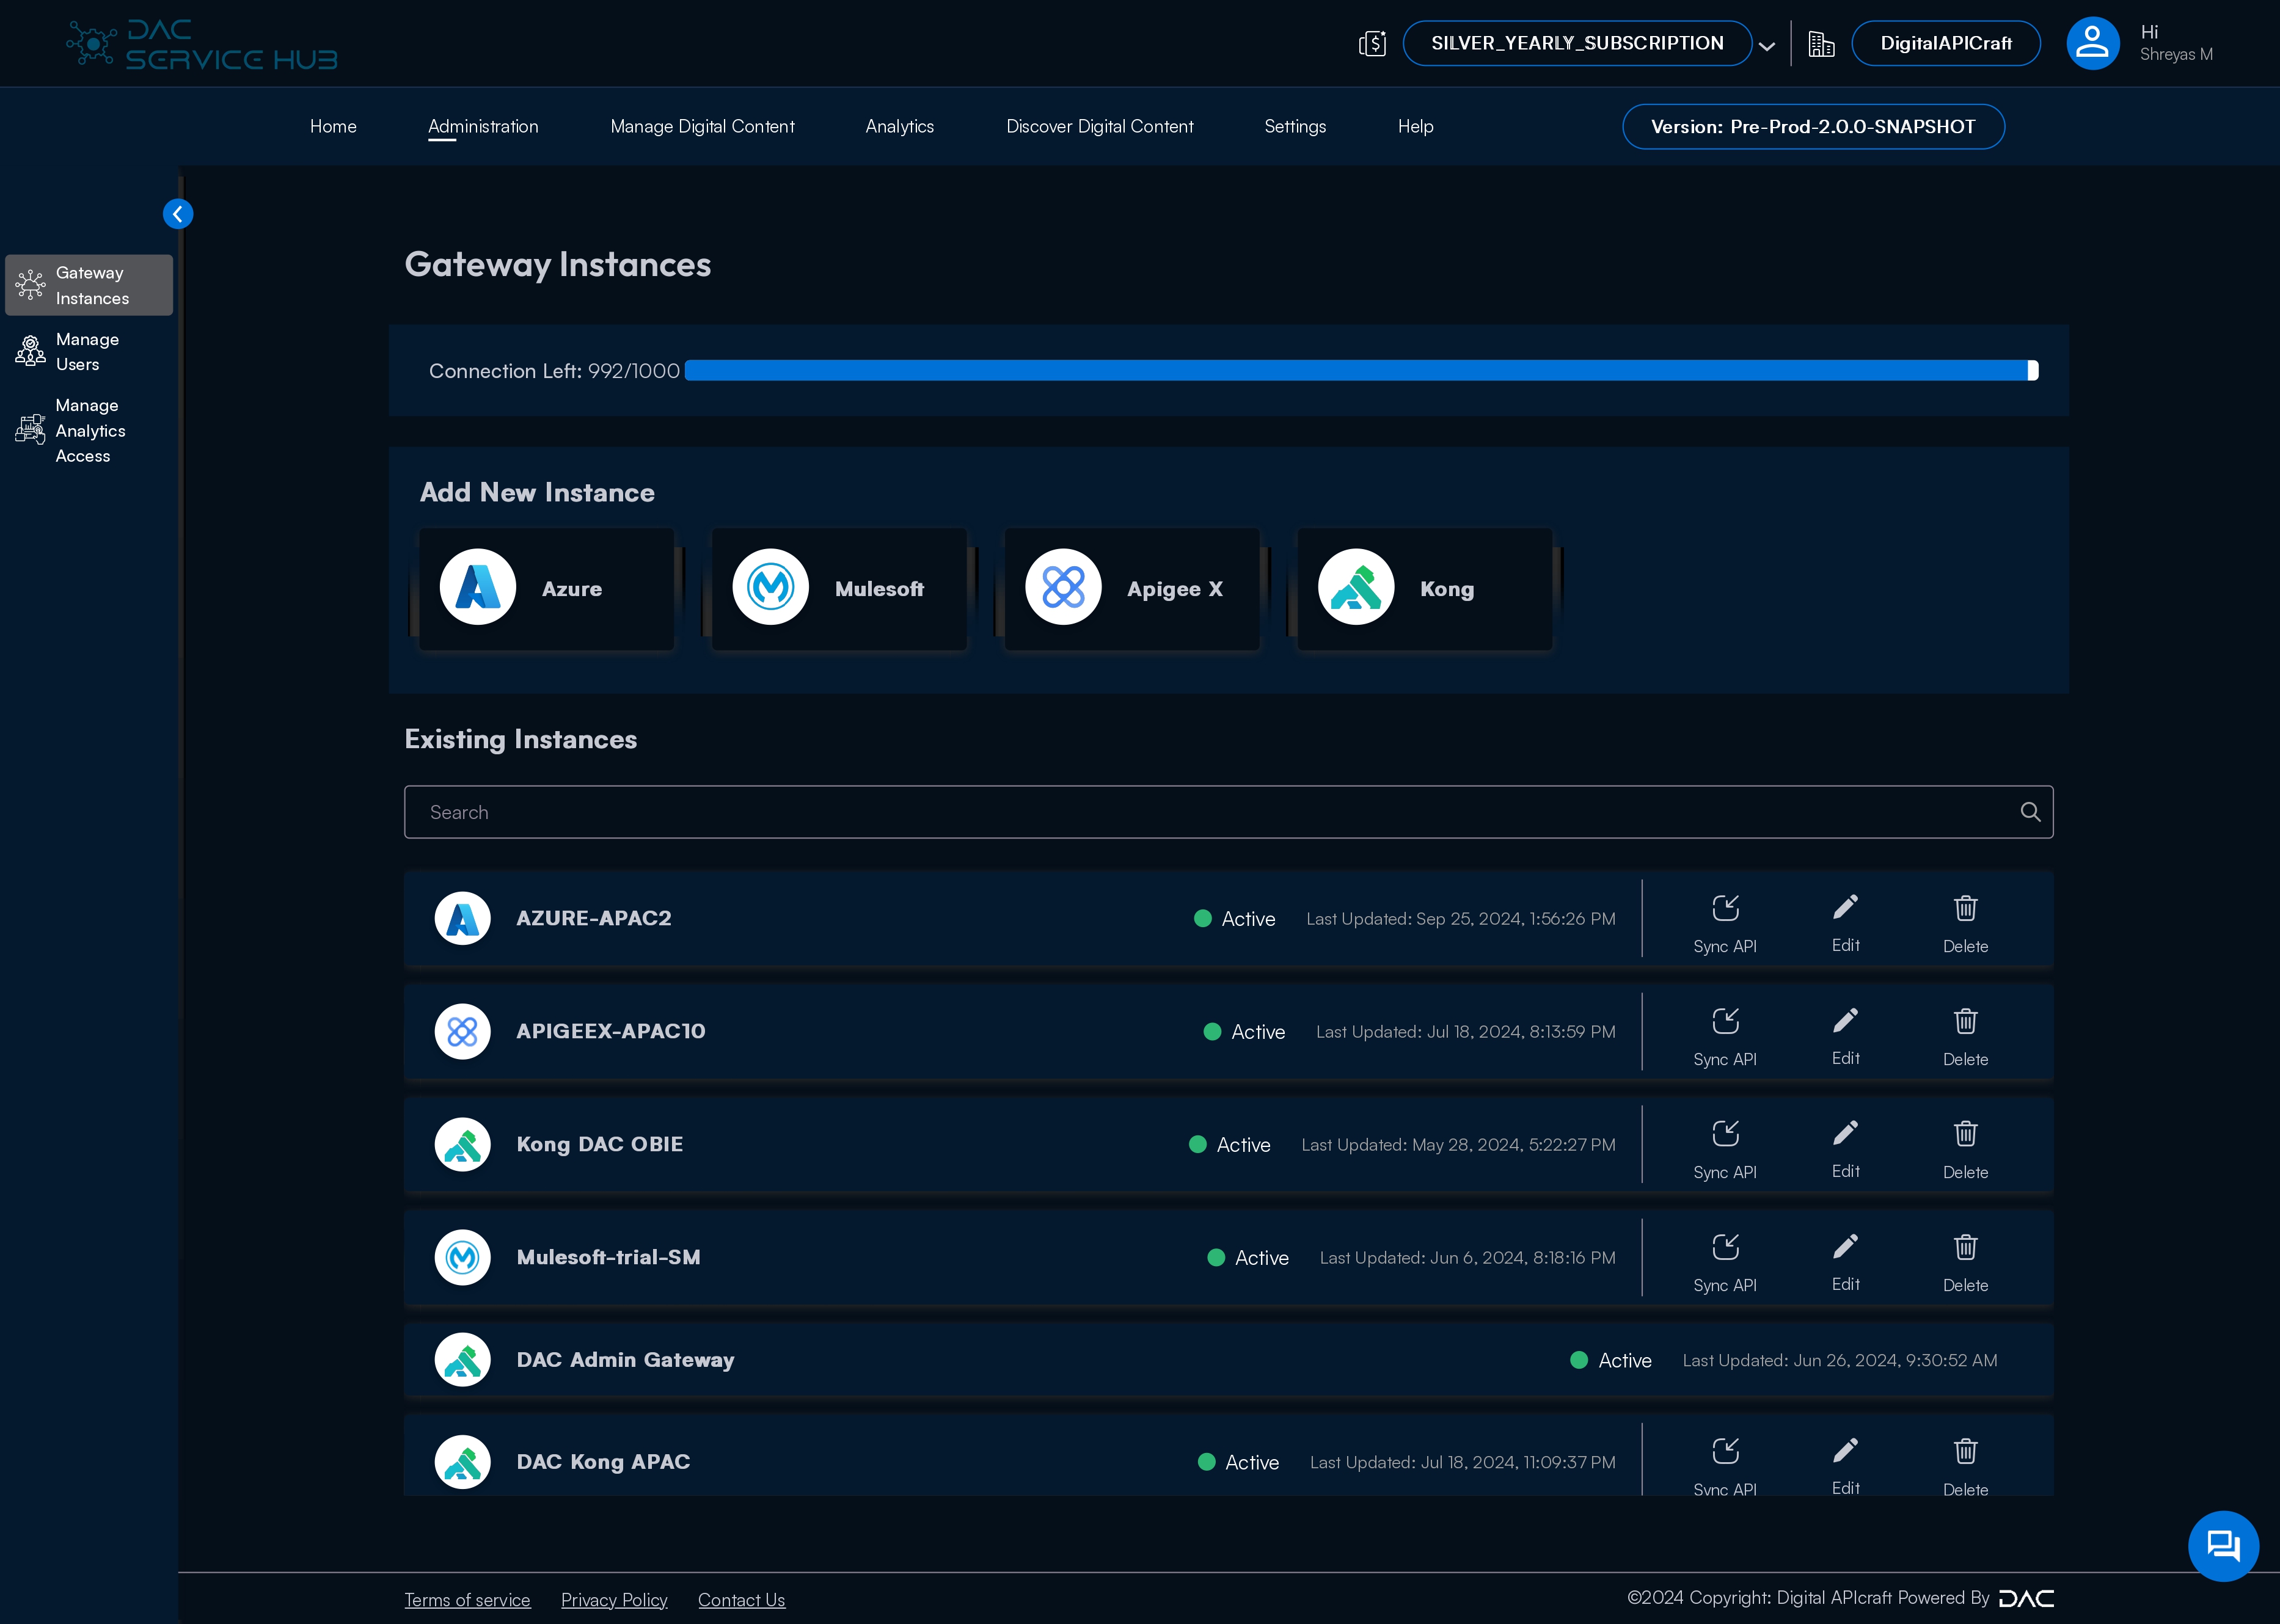Open the Privacy Policy link
The width and height of the screenshot is (2280, 1624).
pyautogui.click(x=614, y=1600)
